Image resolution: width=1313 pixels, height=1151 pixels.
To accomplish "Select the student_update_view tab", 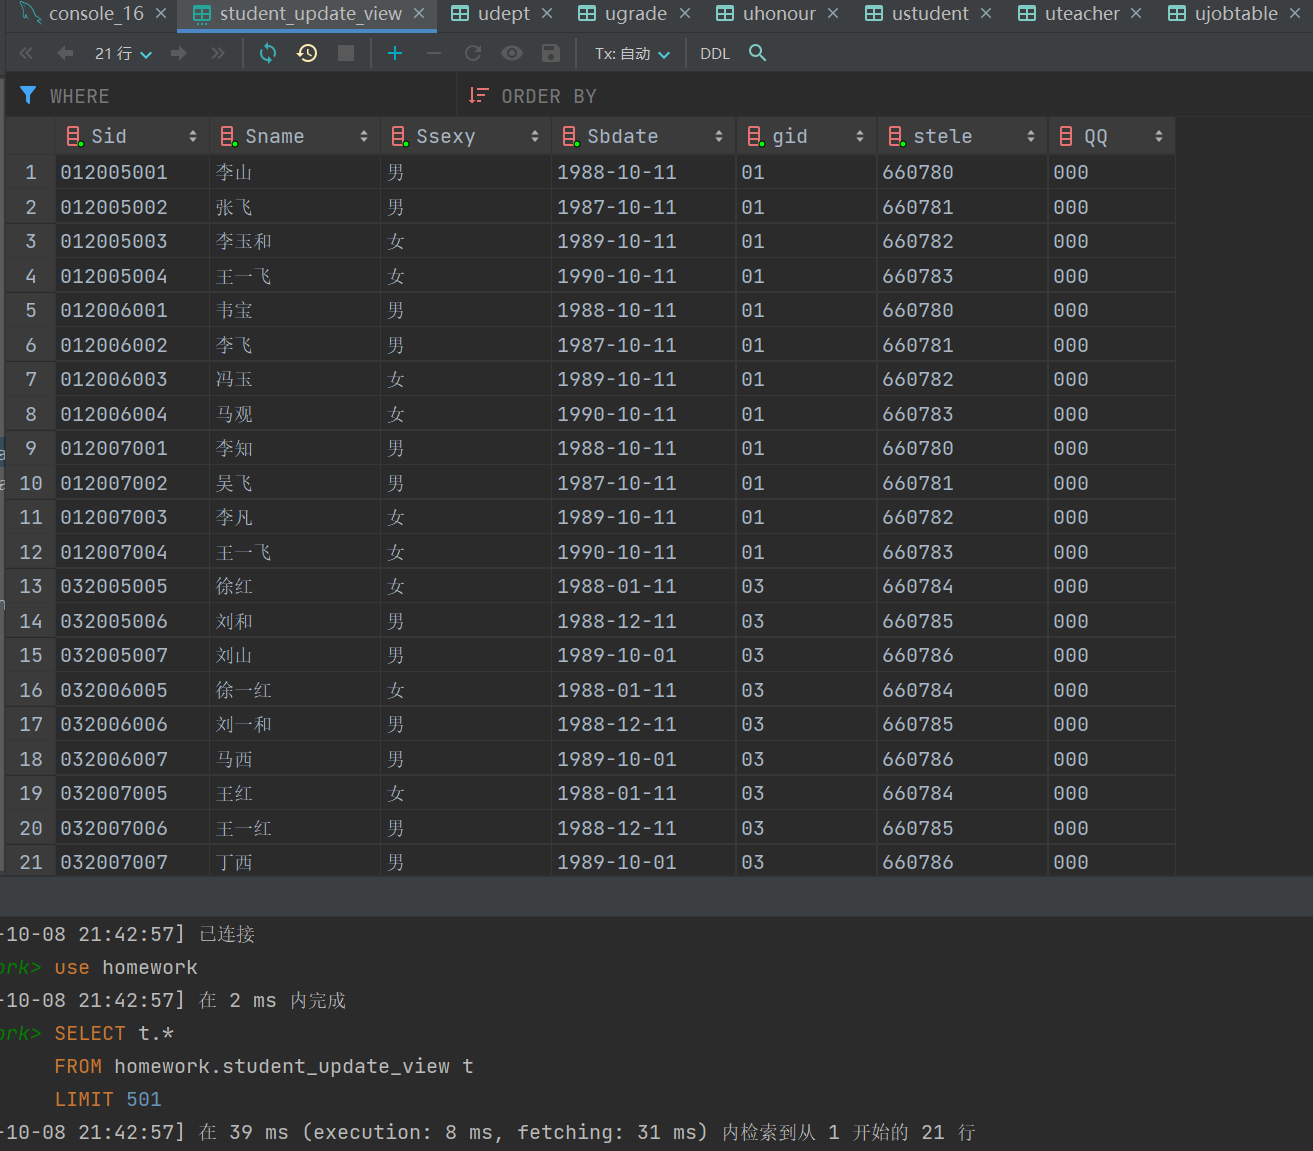I will 309,14.
